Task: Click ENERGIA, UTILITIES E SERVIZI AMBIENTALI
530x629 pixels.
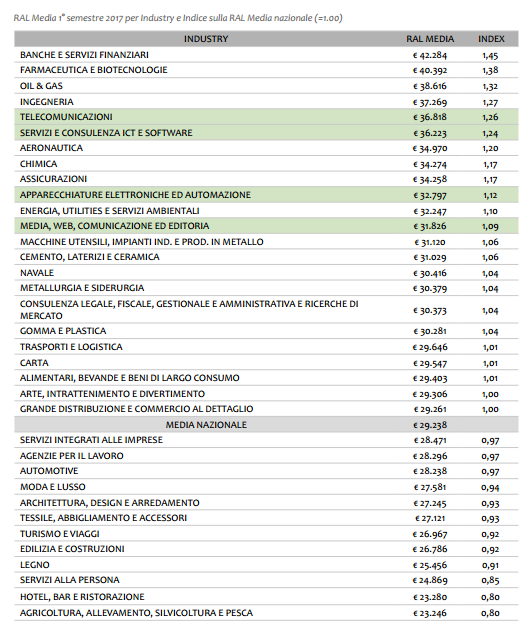Action: point(110,211)
